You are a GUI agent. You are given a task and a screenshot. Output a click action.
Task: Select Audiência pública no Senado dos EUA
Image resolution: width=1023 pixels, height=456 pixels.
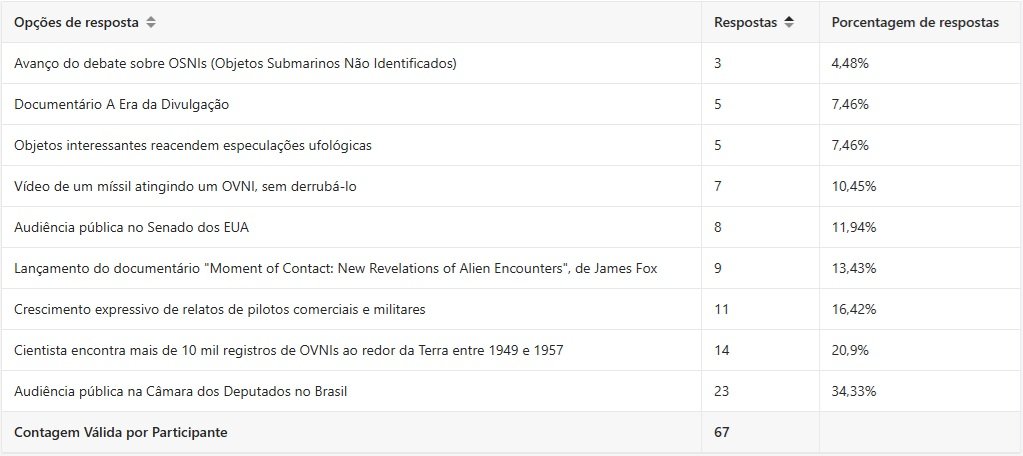pyautogui.click(x=131, y=227)
